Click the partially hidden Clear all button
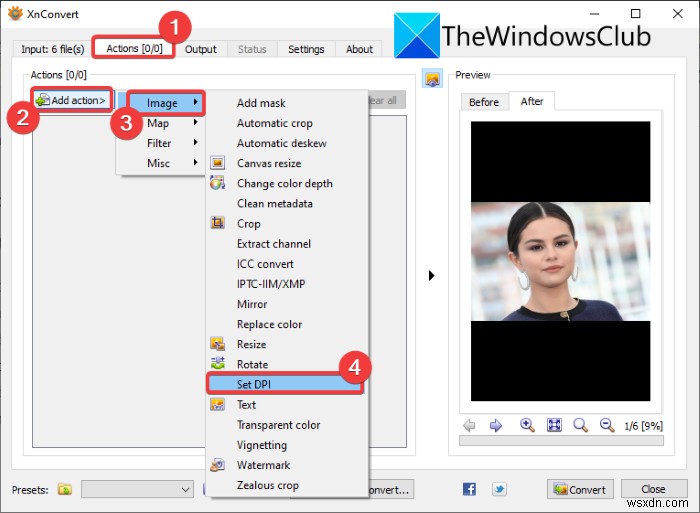 (x=387, y=100)
